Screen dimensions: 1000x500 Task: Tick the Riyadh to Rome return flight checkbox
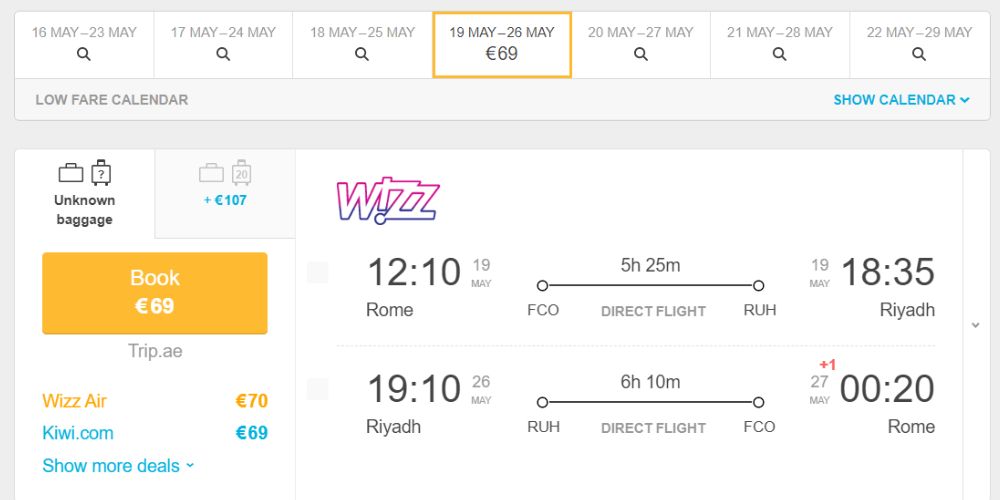[x=318, y=389]
